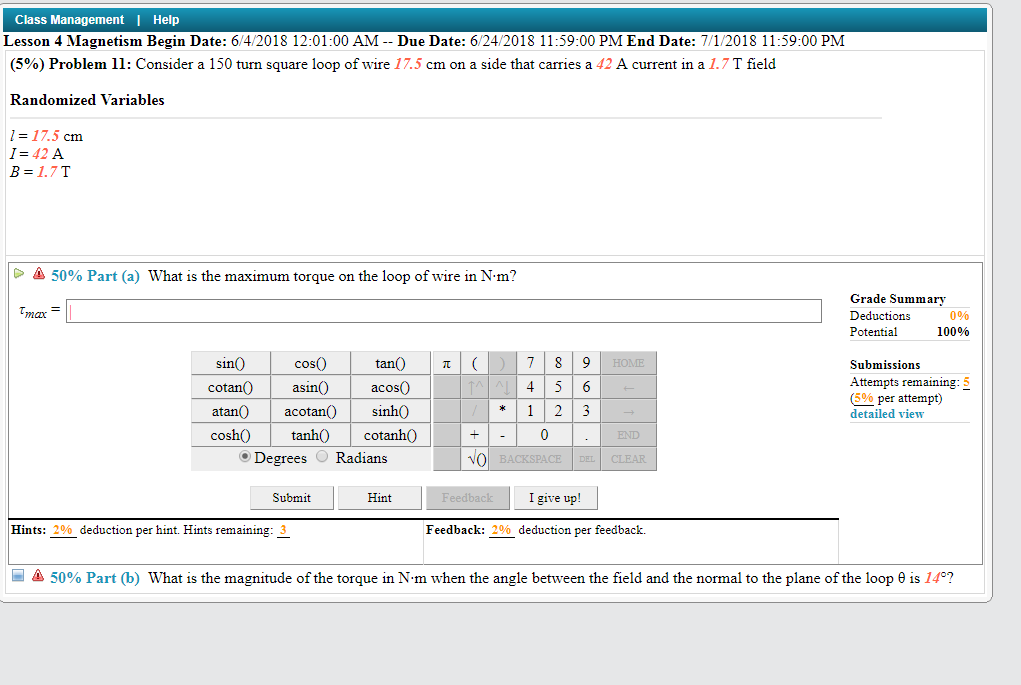Expand the collapsed Part (b) section
Image resolution: width=1021 pixels, height=685 pixels.
[x=15, y=576]
